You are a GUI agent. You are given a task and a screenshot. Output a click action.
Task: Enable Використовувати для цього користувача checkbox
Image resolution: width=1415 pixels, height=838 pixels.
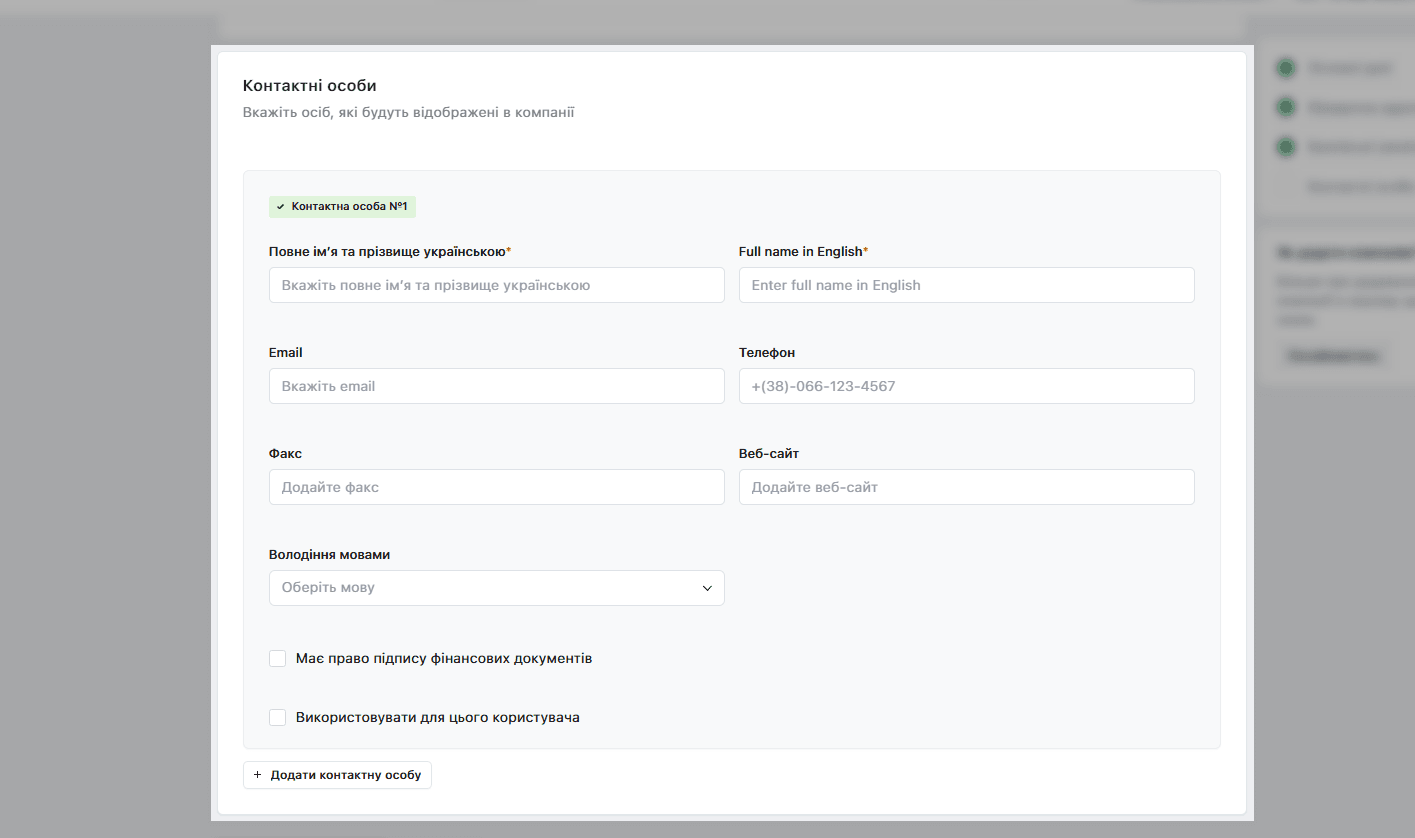tap(278, 717)
